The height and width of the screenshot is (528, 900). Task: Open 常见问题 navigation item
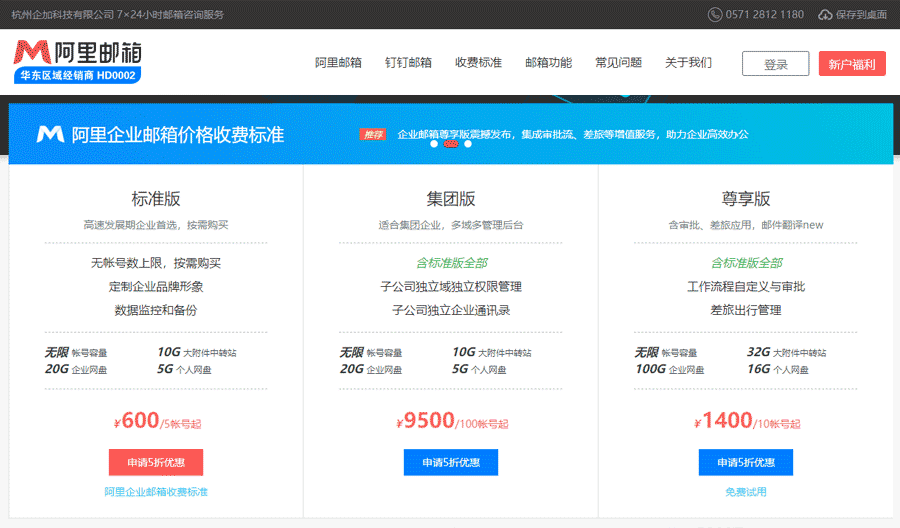click(618, 63)
